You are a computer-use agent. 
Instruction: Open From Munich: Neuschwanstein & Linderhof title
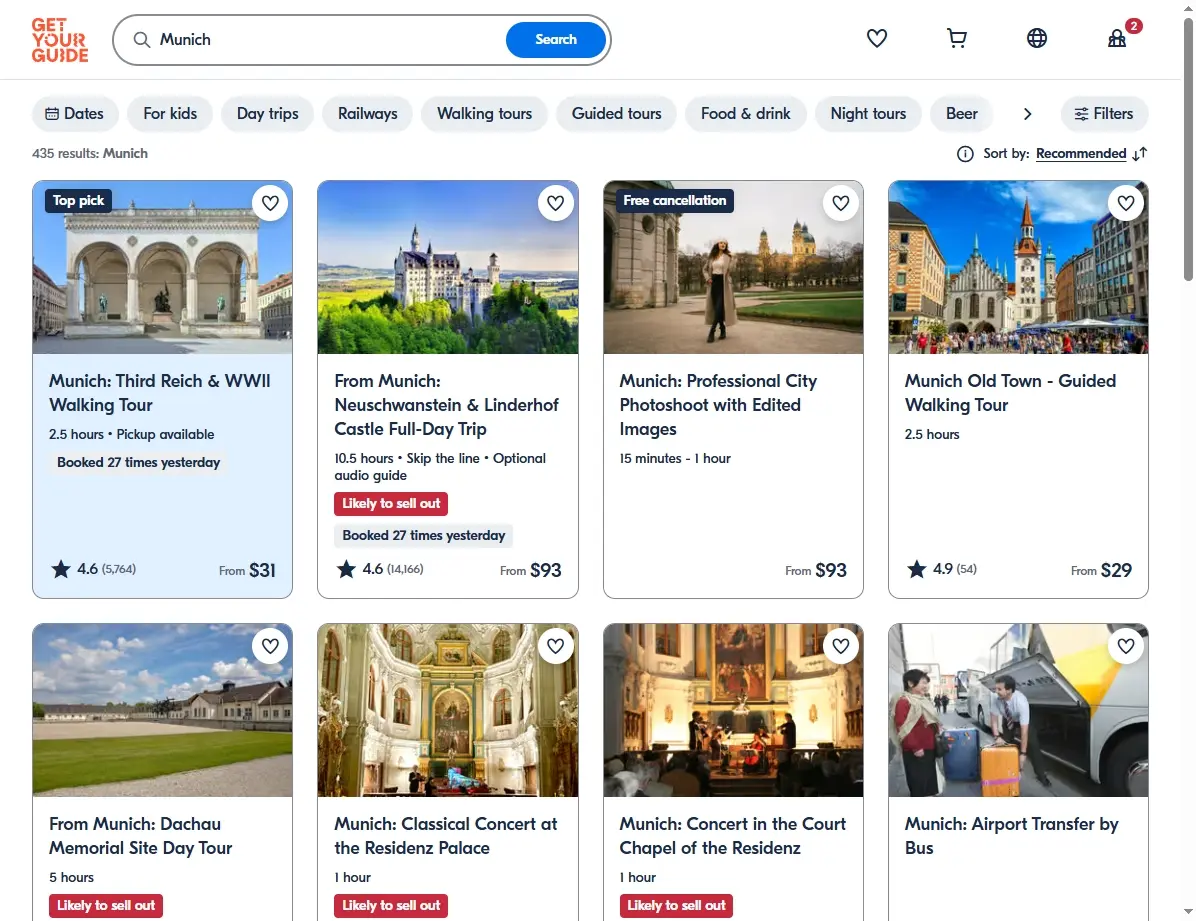click(x=446, y=404)
